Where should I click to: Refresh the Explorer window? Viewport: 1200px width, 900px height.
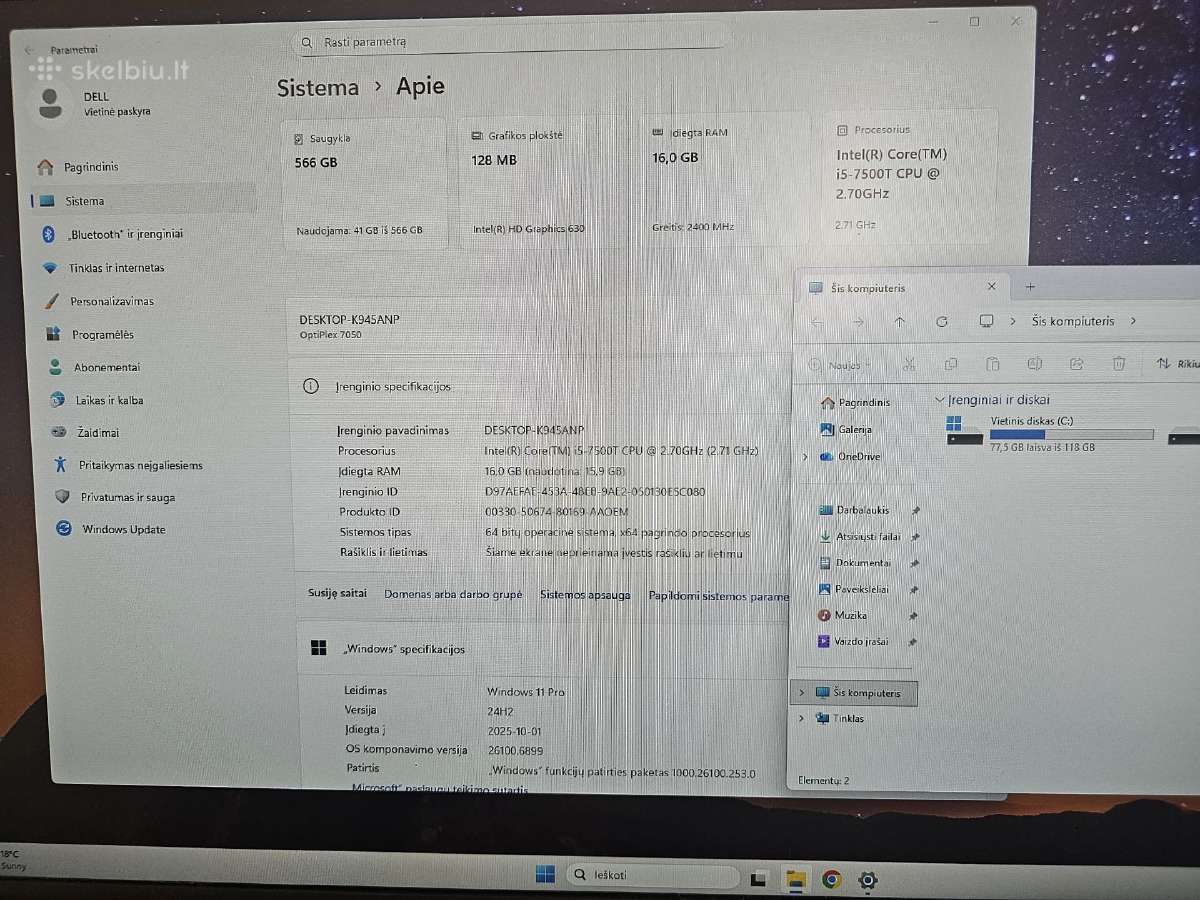[x=942, y=322]
